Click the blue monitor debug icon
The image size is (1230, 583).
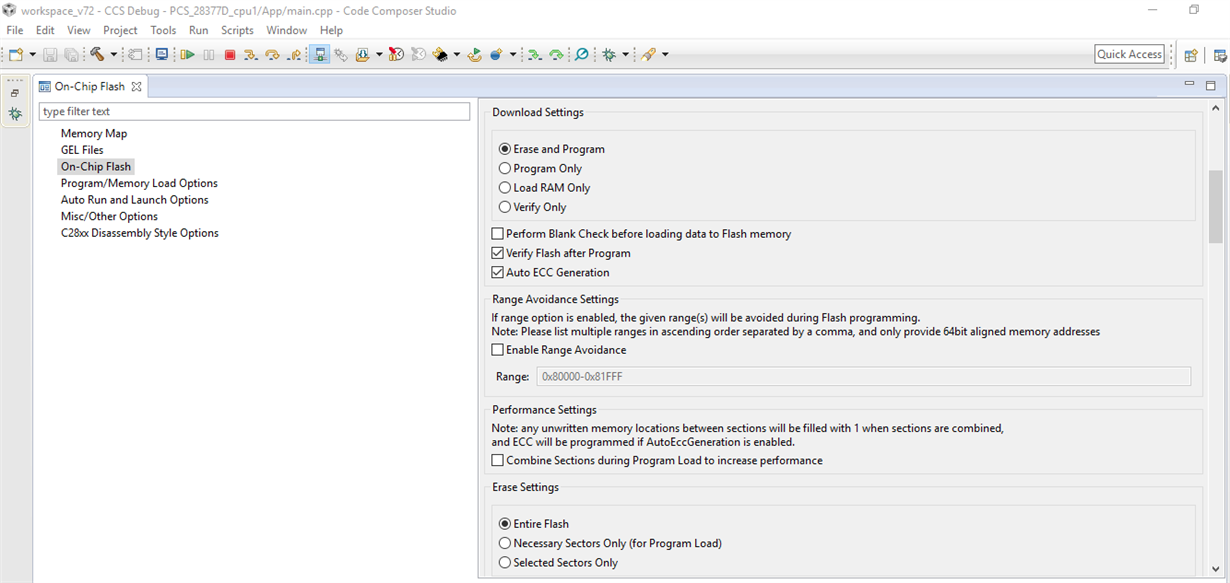coord(161,55)
